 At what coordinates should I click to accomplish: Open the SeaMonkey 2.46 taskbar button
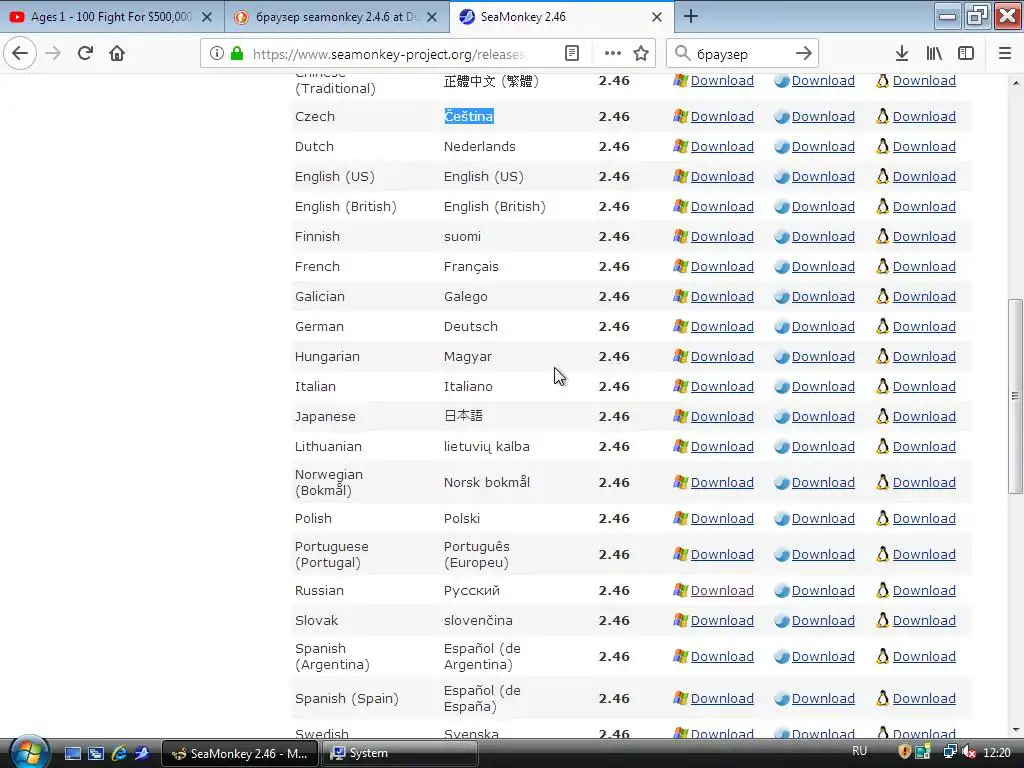[x=239, y=754]
